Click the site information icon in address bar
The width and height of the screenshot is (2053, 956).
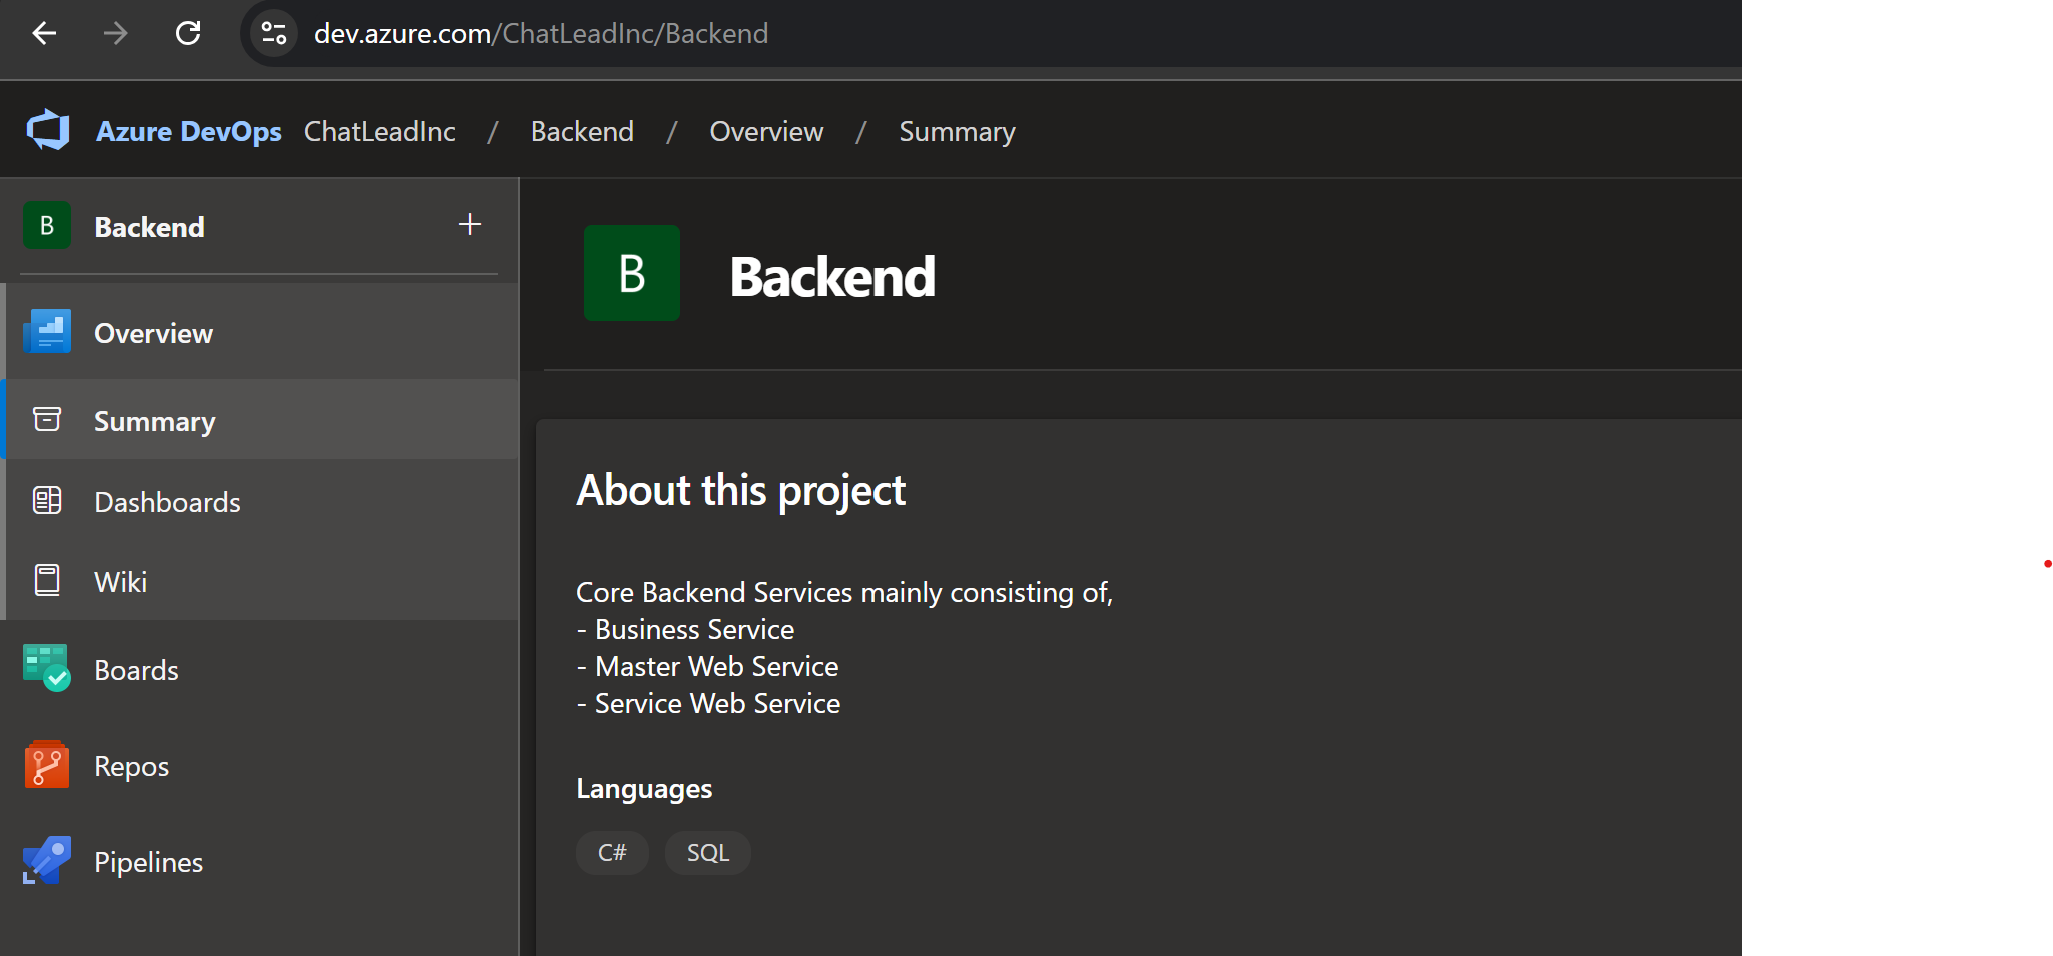(x=274, y=33)
